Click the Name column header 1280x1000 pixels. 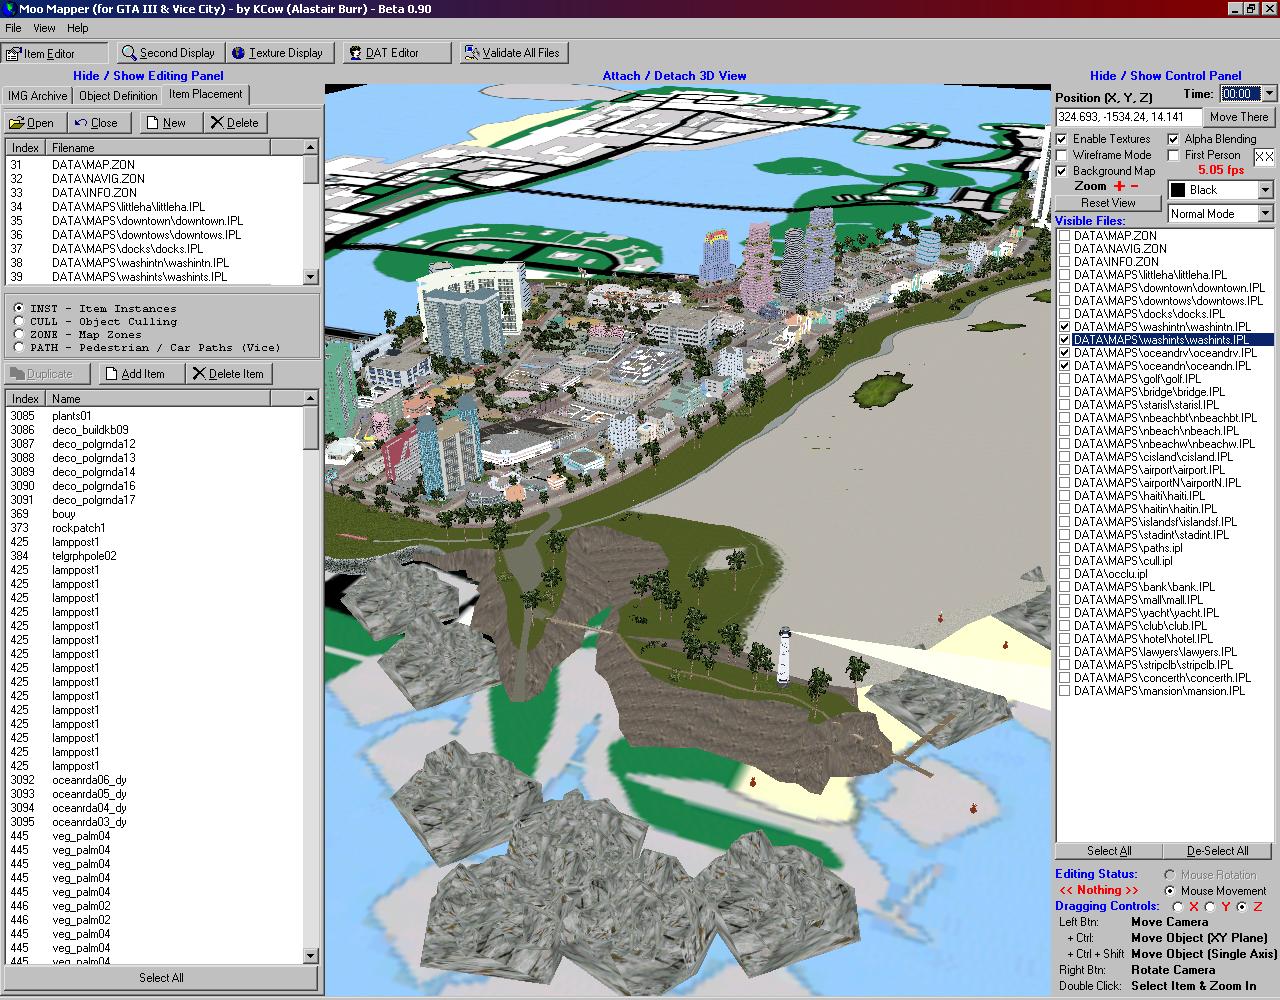tap(158, 399)
